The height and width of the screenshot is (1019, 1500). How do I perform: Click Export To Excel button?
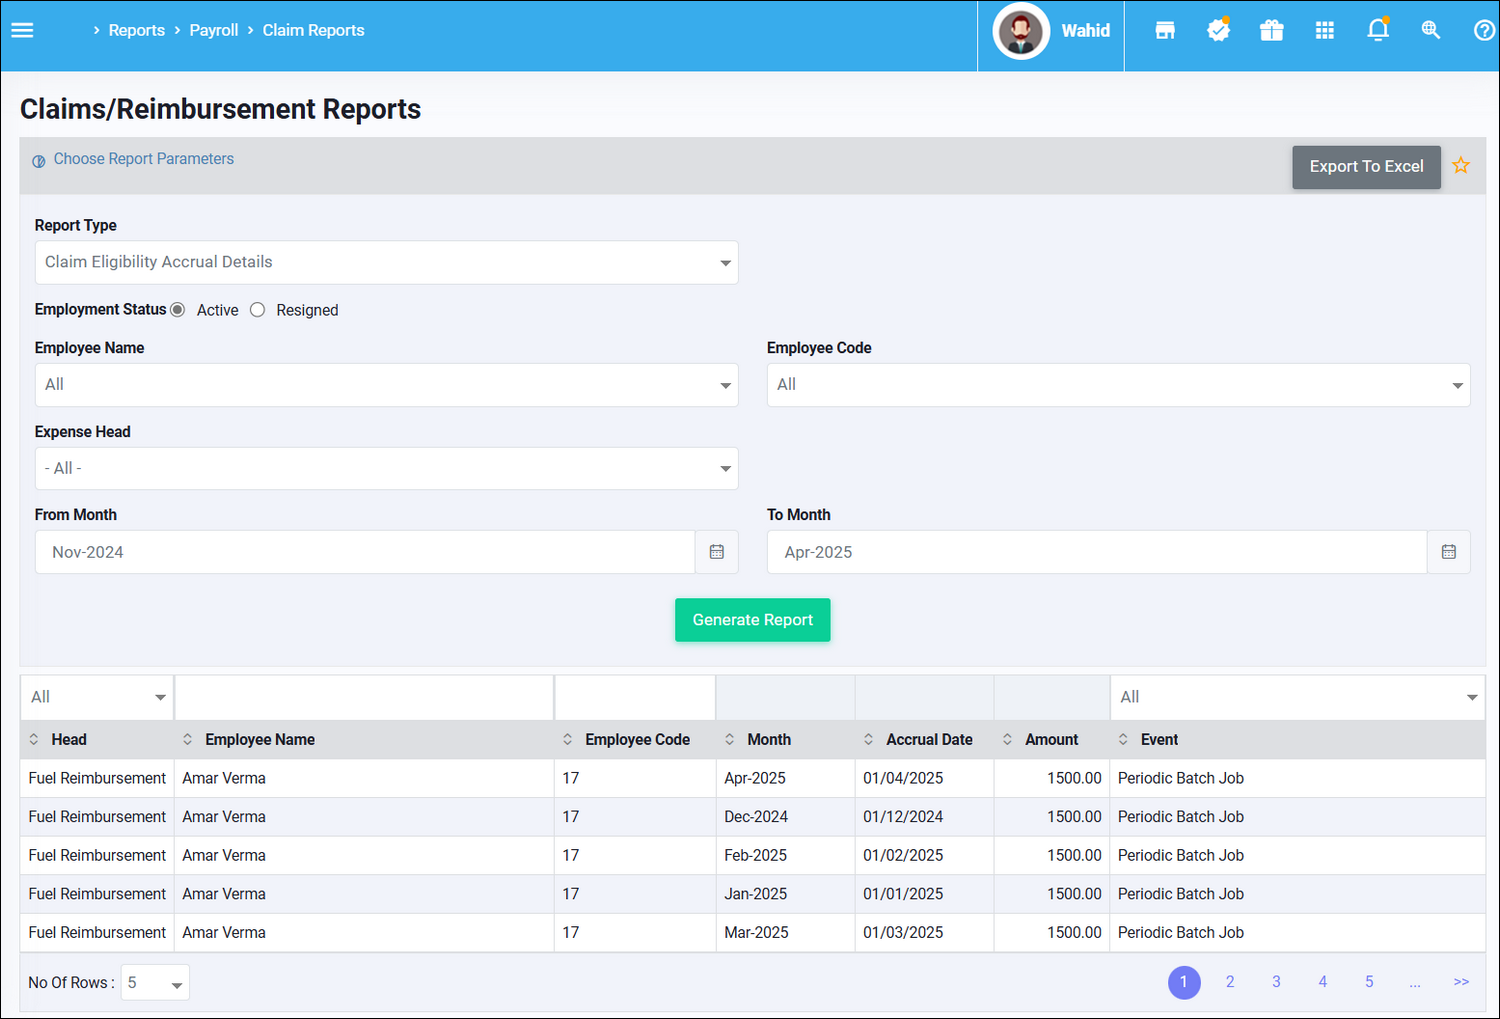click(1366, 167)
